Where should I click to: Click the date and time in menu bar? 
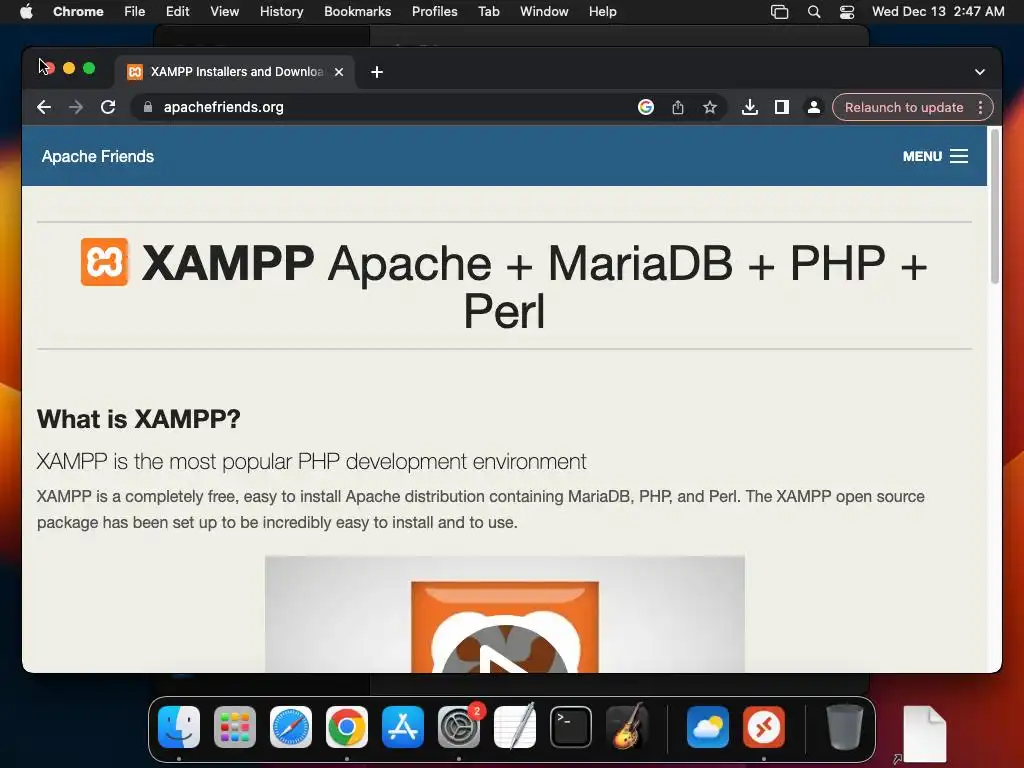coord(938,12)
